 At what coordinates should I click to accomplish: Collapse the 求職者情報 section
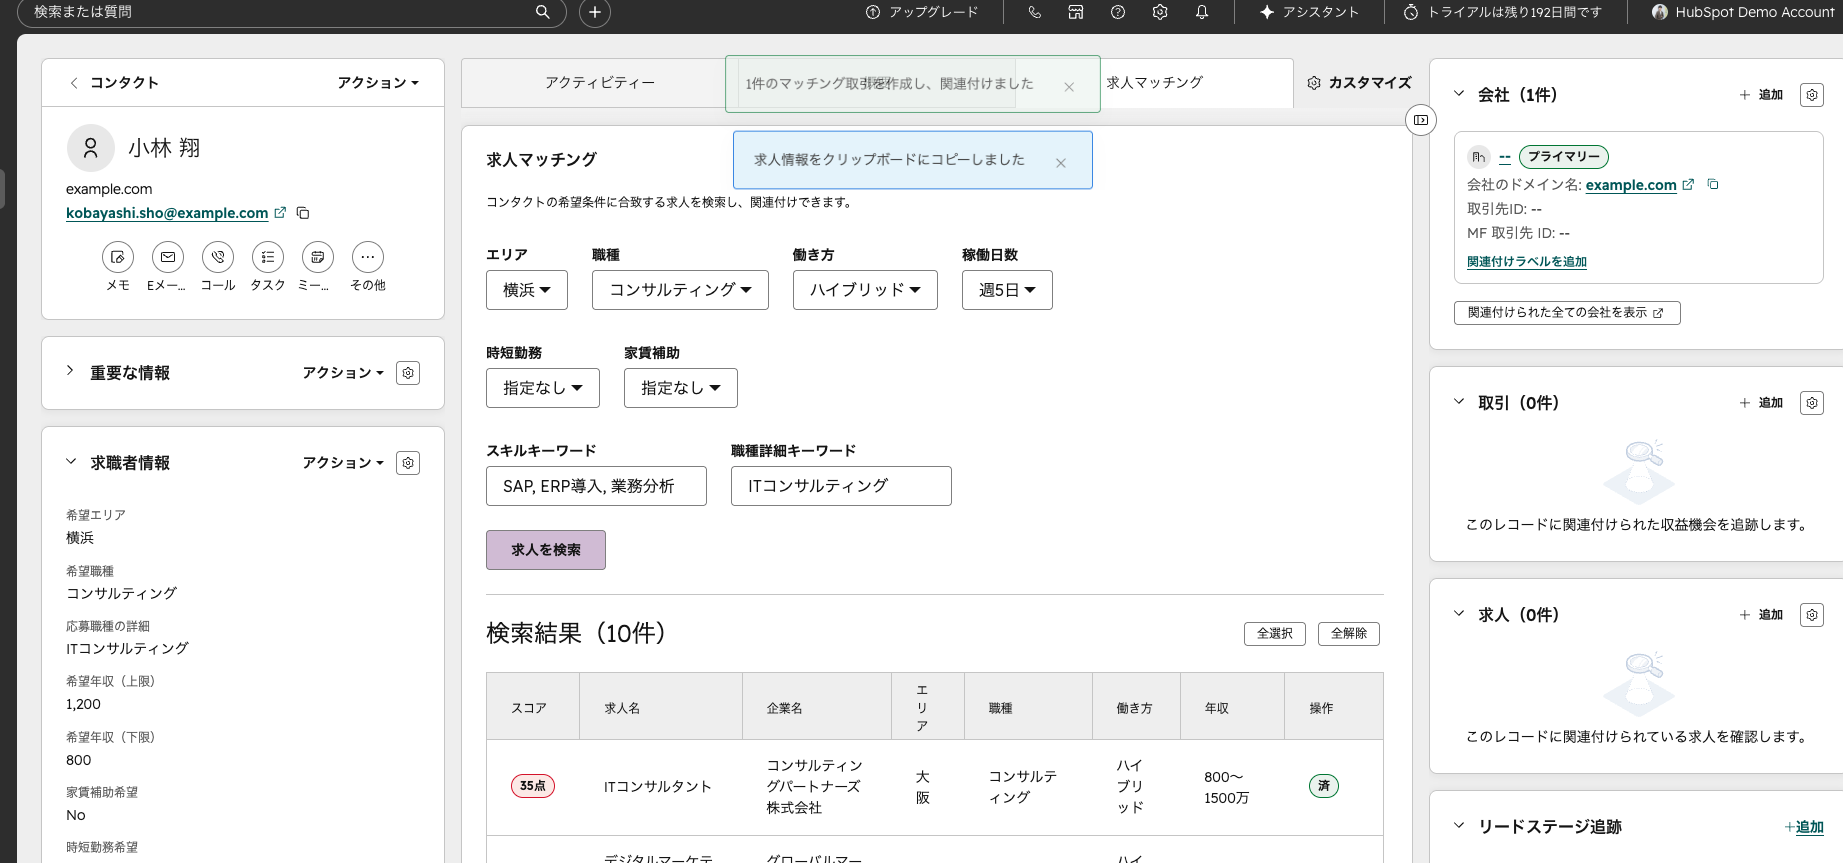pyautogui.click(x=70, y=461)
